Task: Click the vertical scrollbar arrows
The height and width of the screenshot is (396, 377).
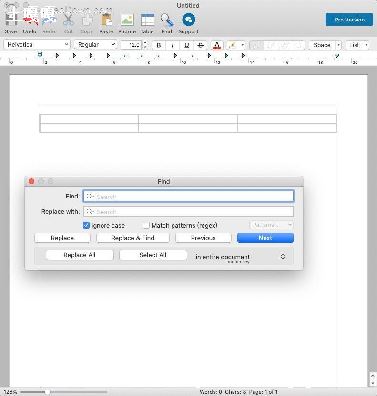Action: (x=373, y=379)
